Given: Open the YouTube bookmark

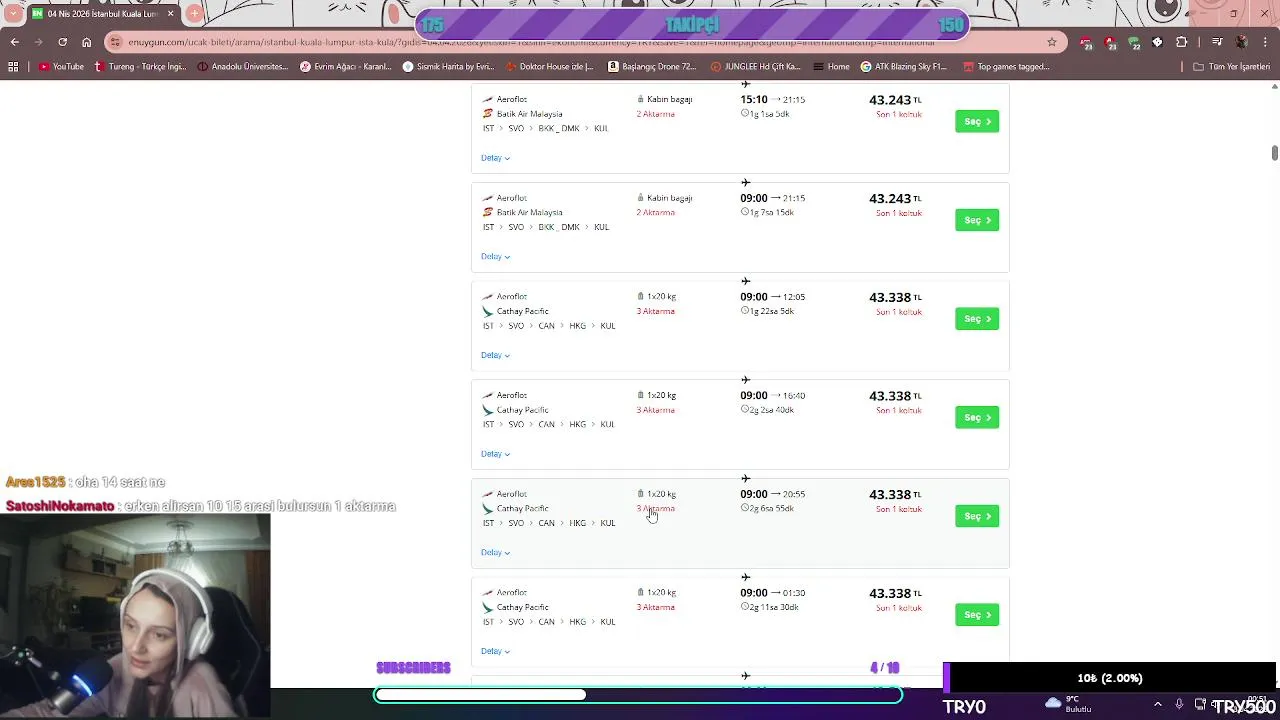Looking at the screenshot, I should (x=61, y=67).
